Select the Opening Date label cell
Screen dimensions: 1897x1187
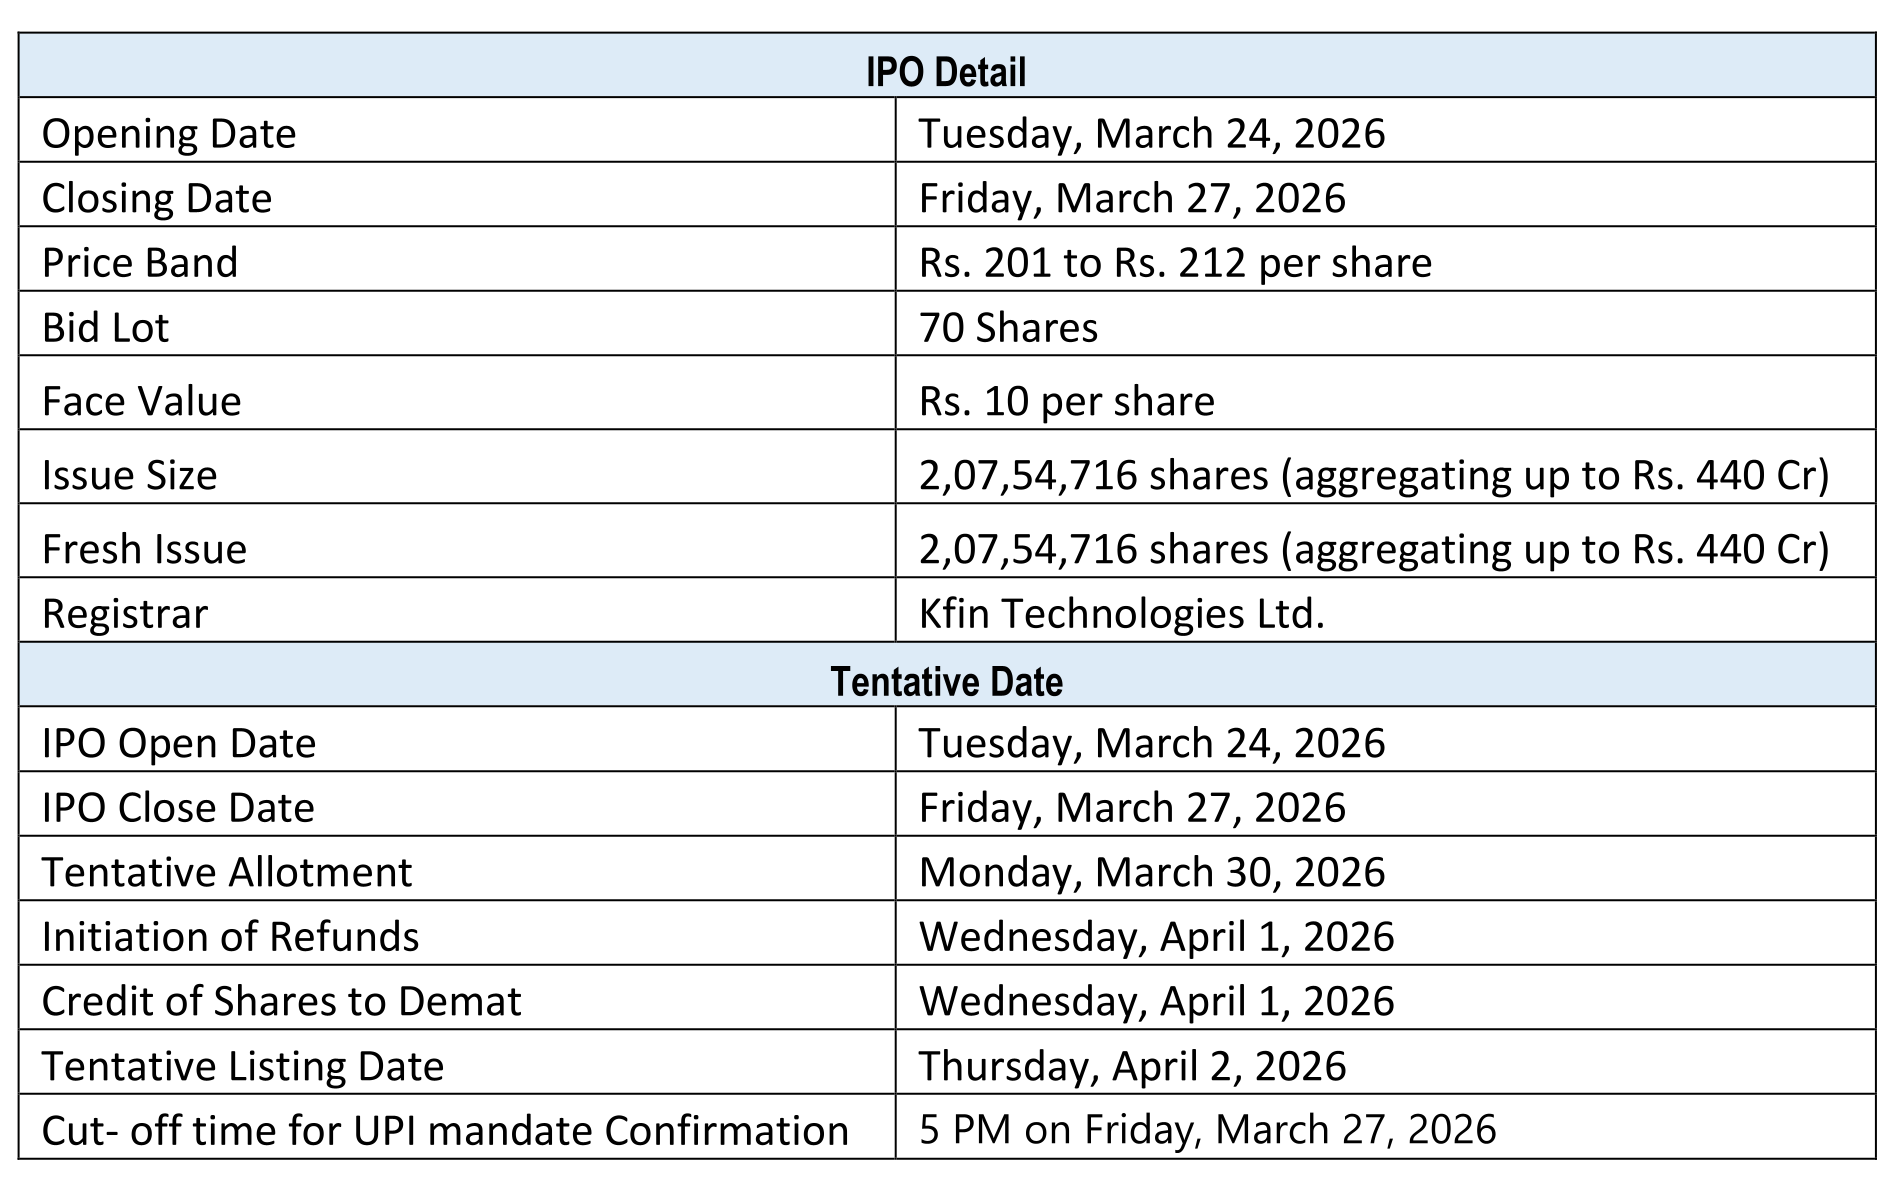169,134
